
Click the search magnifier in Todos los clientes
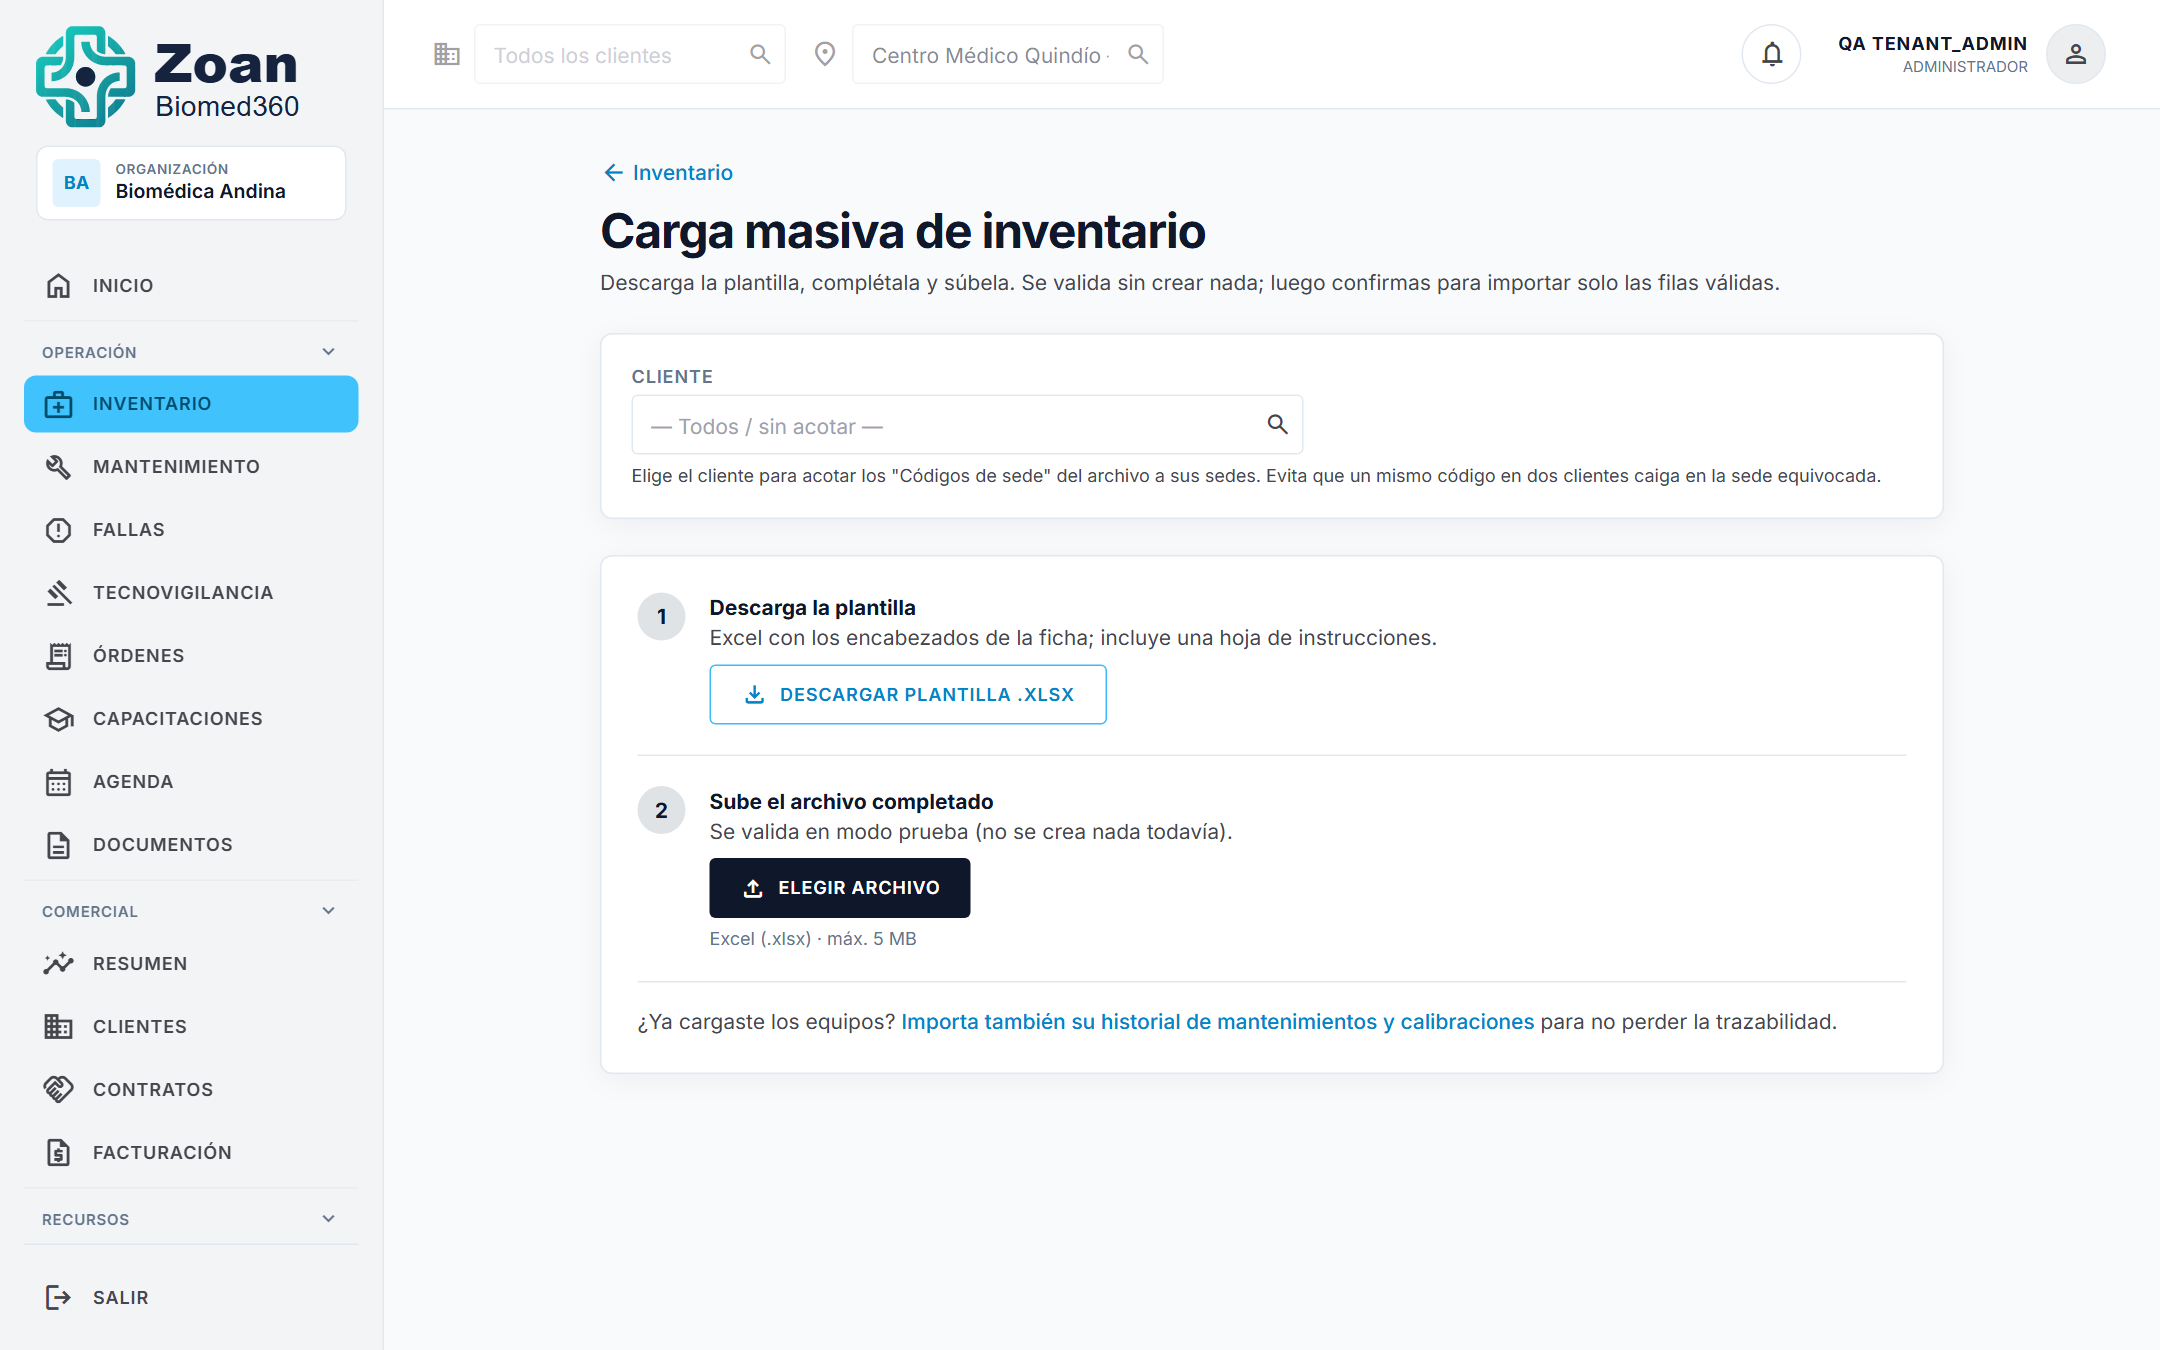pos(760,54)
